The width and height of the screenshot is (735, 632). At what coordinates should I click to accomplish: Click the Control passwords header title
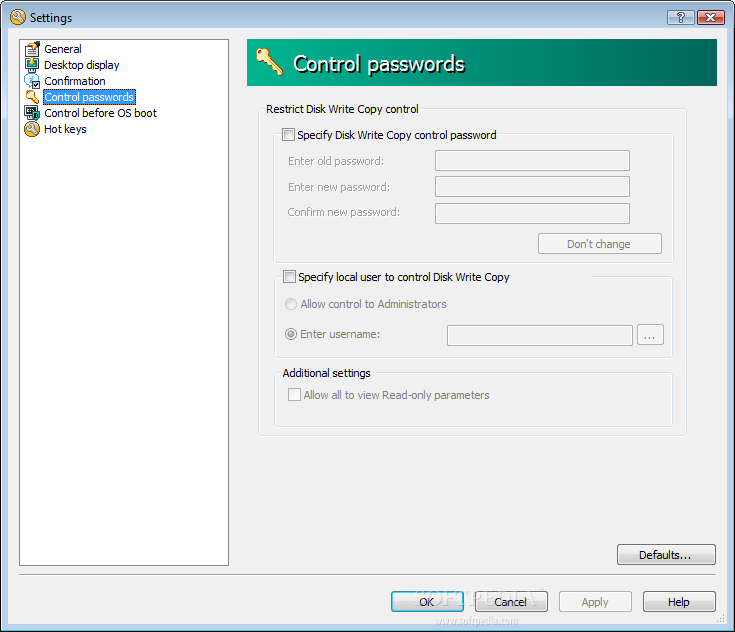click(x=379, y=64)
